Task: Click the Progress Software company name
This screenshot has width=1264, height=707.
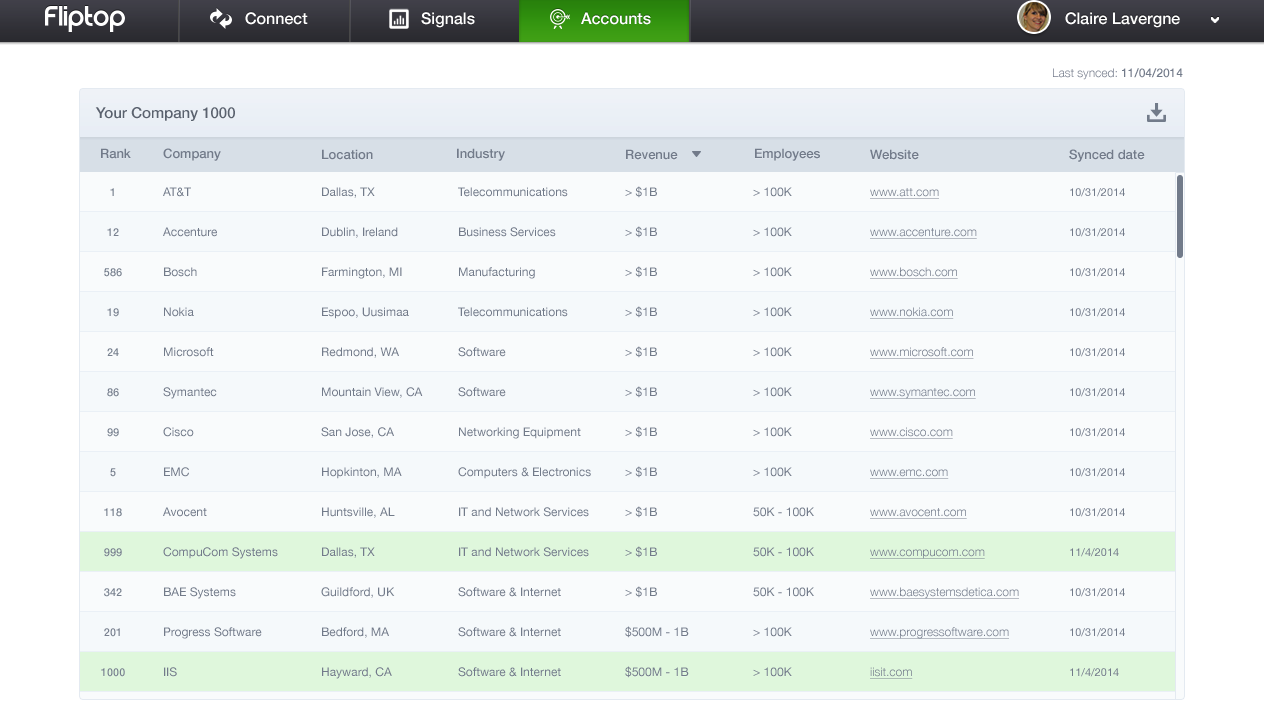Action: tap(212, 632)
